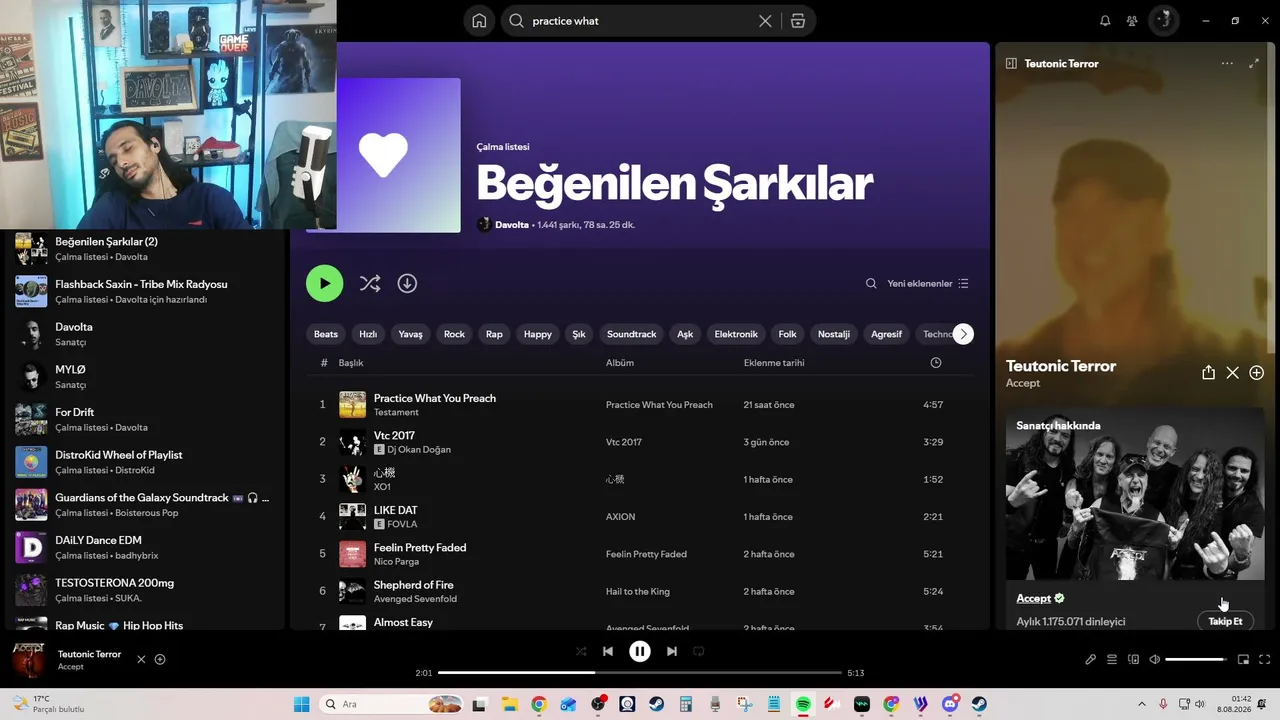Toggle shuffle in the bottom player bar

tap(581, 651)
